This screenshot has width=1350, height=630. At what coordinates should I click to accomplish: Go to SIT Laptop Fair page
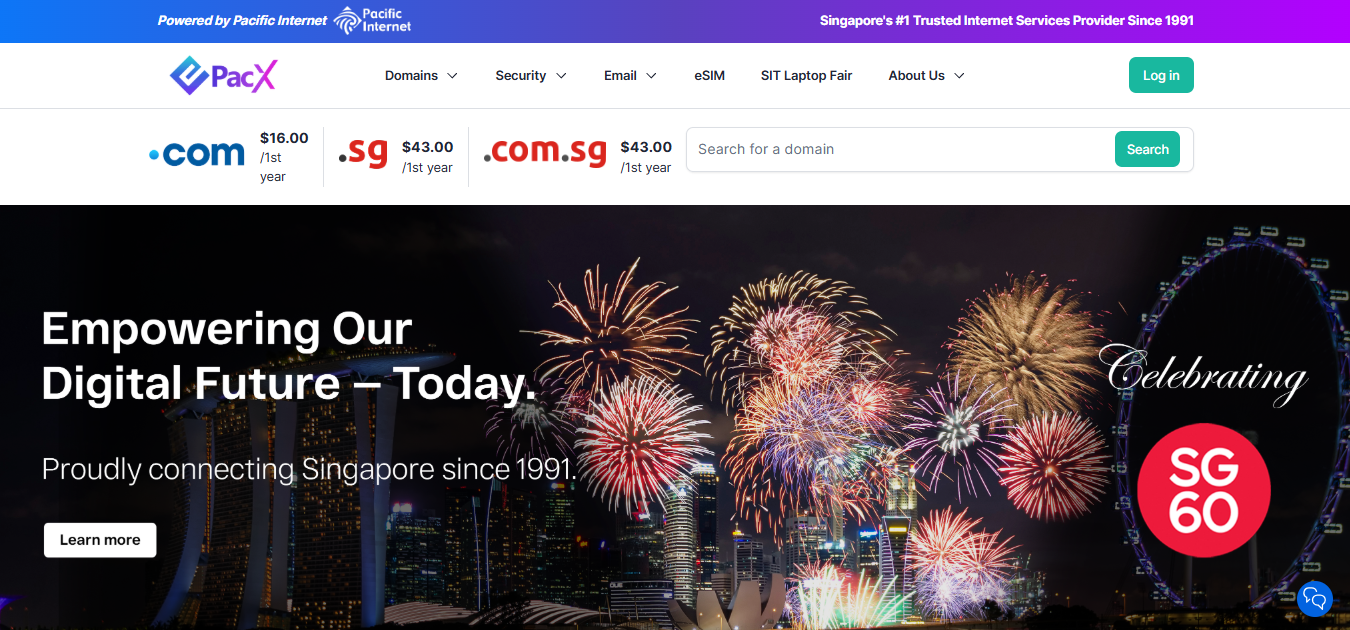pyautogui.click(x=806, y=75)
